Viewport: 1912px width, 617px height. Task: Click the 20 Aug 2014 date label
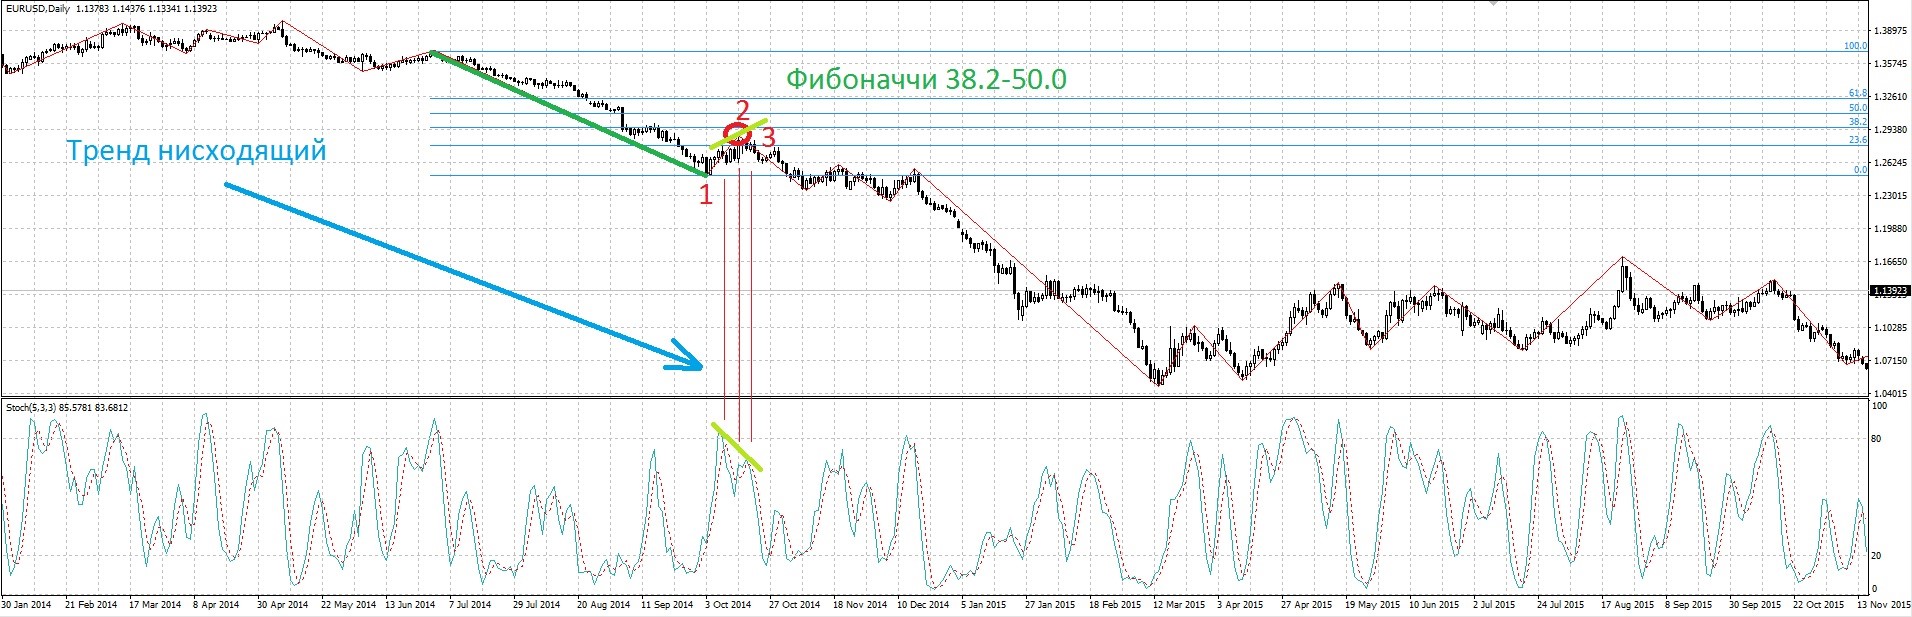click(602, 605)
